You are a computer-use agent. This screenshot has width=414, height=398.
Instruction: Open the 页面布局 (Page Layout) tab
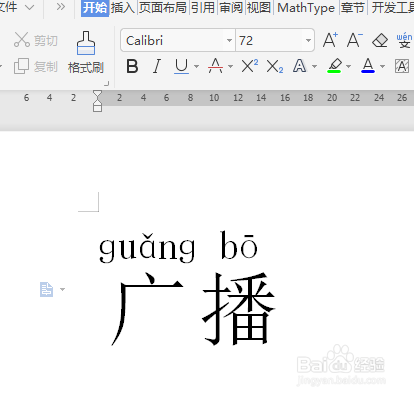point(163,8)
